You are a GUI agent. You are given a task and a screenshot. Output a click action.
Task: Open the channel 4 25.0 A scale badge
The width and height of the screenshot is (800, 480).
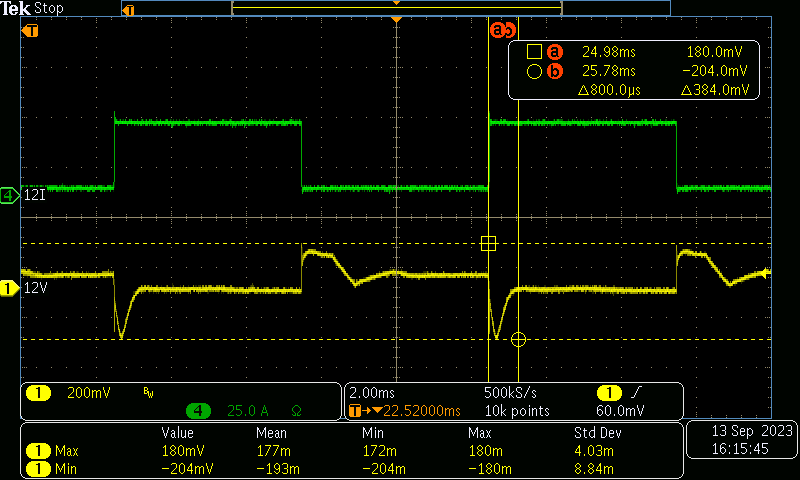pos(240,410)
